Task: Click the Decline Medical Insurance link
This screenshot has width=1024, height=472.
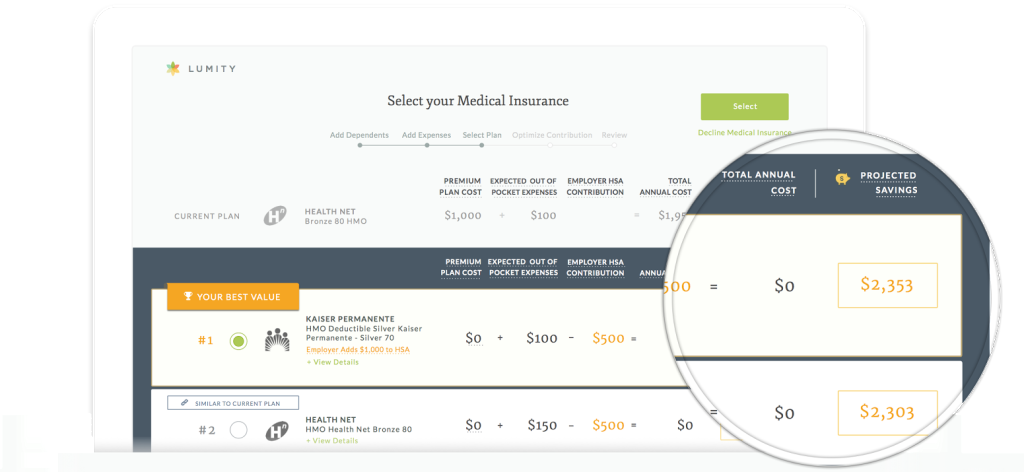Action: pos(744,132)
